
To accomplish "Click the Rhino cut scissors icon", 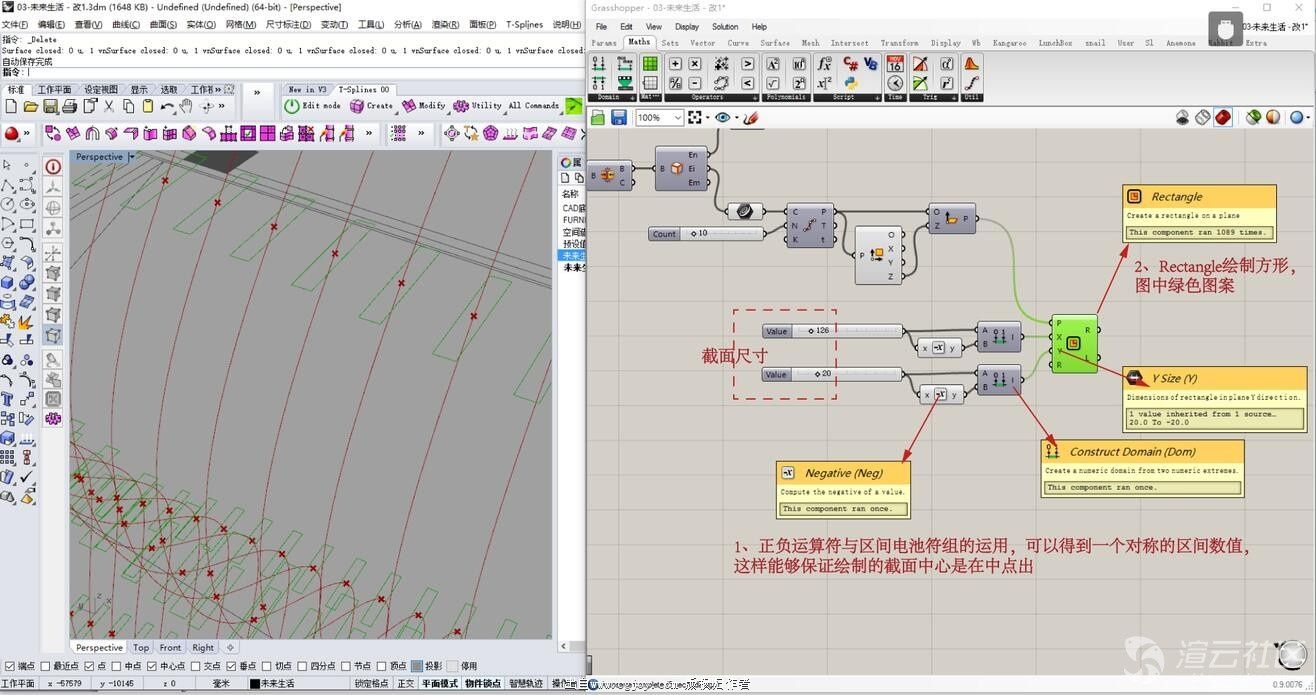I will [x=109, y=106].
